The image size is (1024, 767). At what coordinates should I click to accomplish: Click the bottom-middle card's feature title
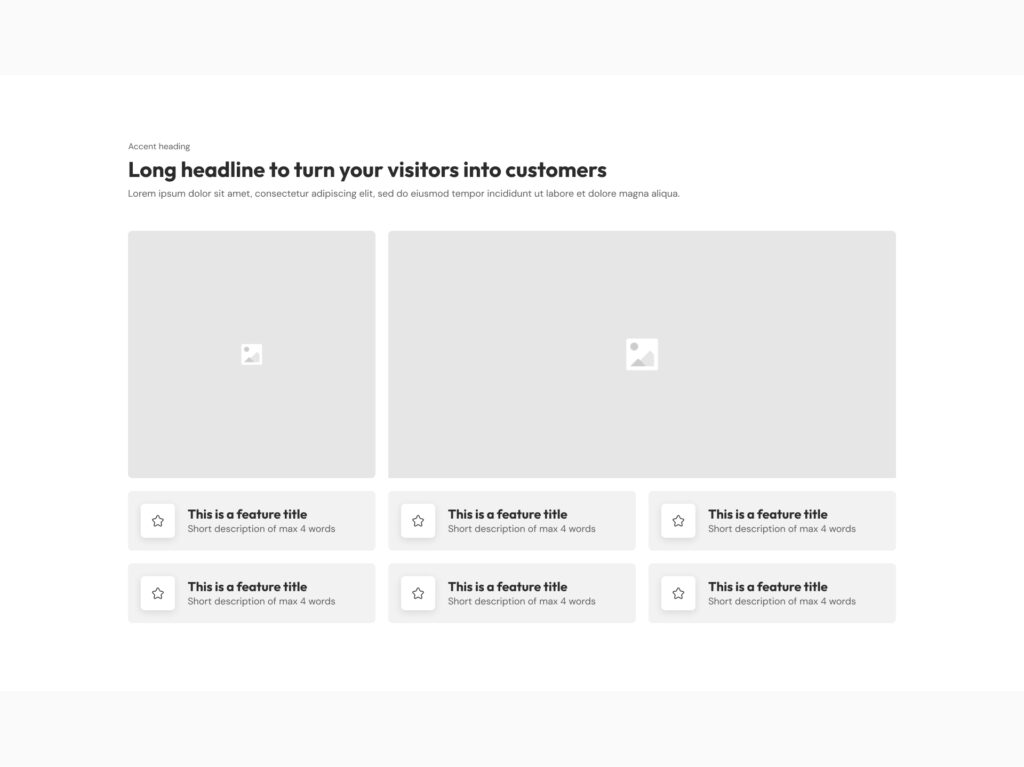pyautogui.click(x=507, y=587)
